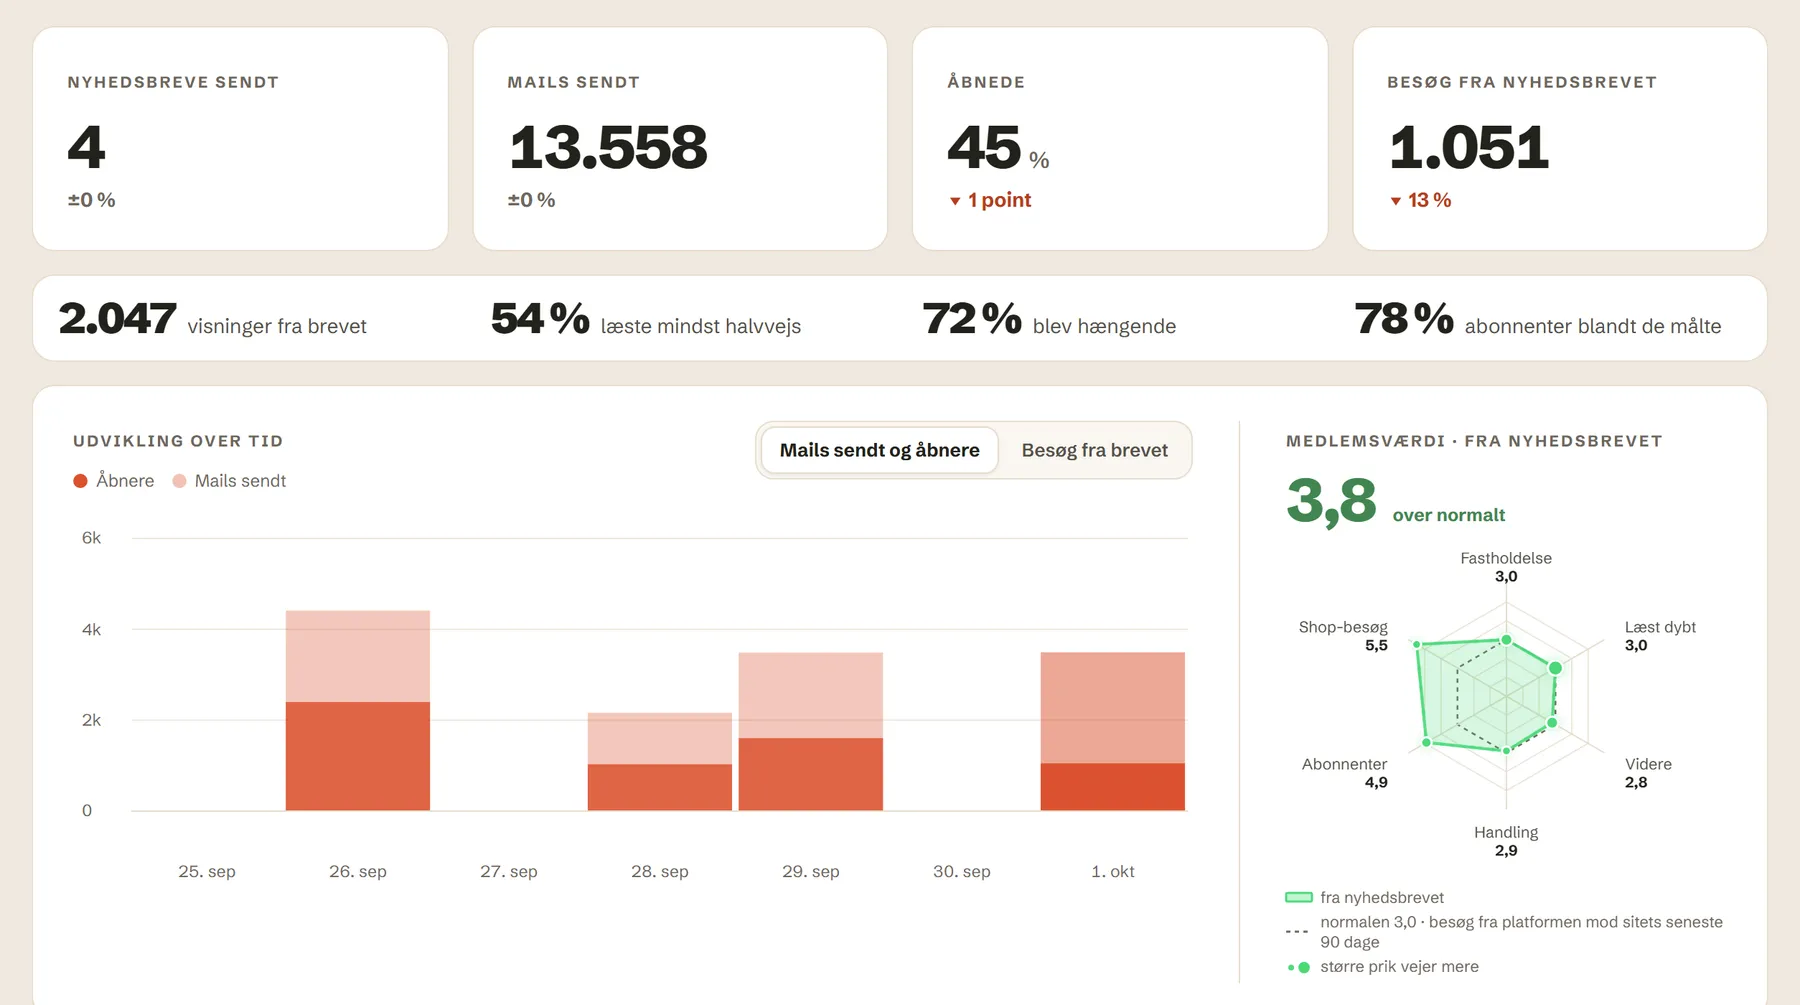This screenshot has height=1005, width=1800.
Task: Click the 26. sep dark opened bar
Action: point(358,756)
